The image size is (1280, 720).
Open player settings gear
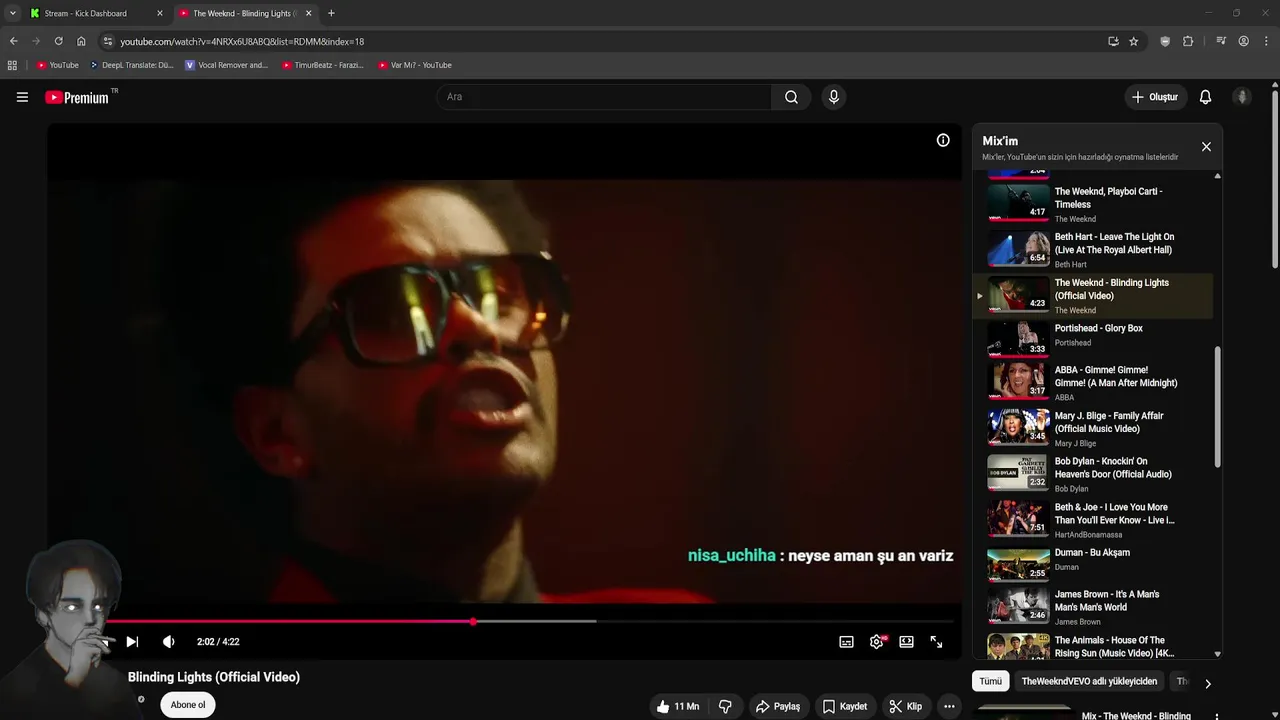click(x=877, y=642)
